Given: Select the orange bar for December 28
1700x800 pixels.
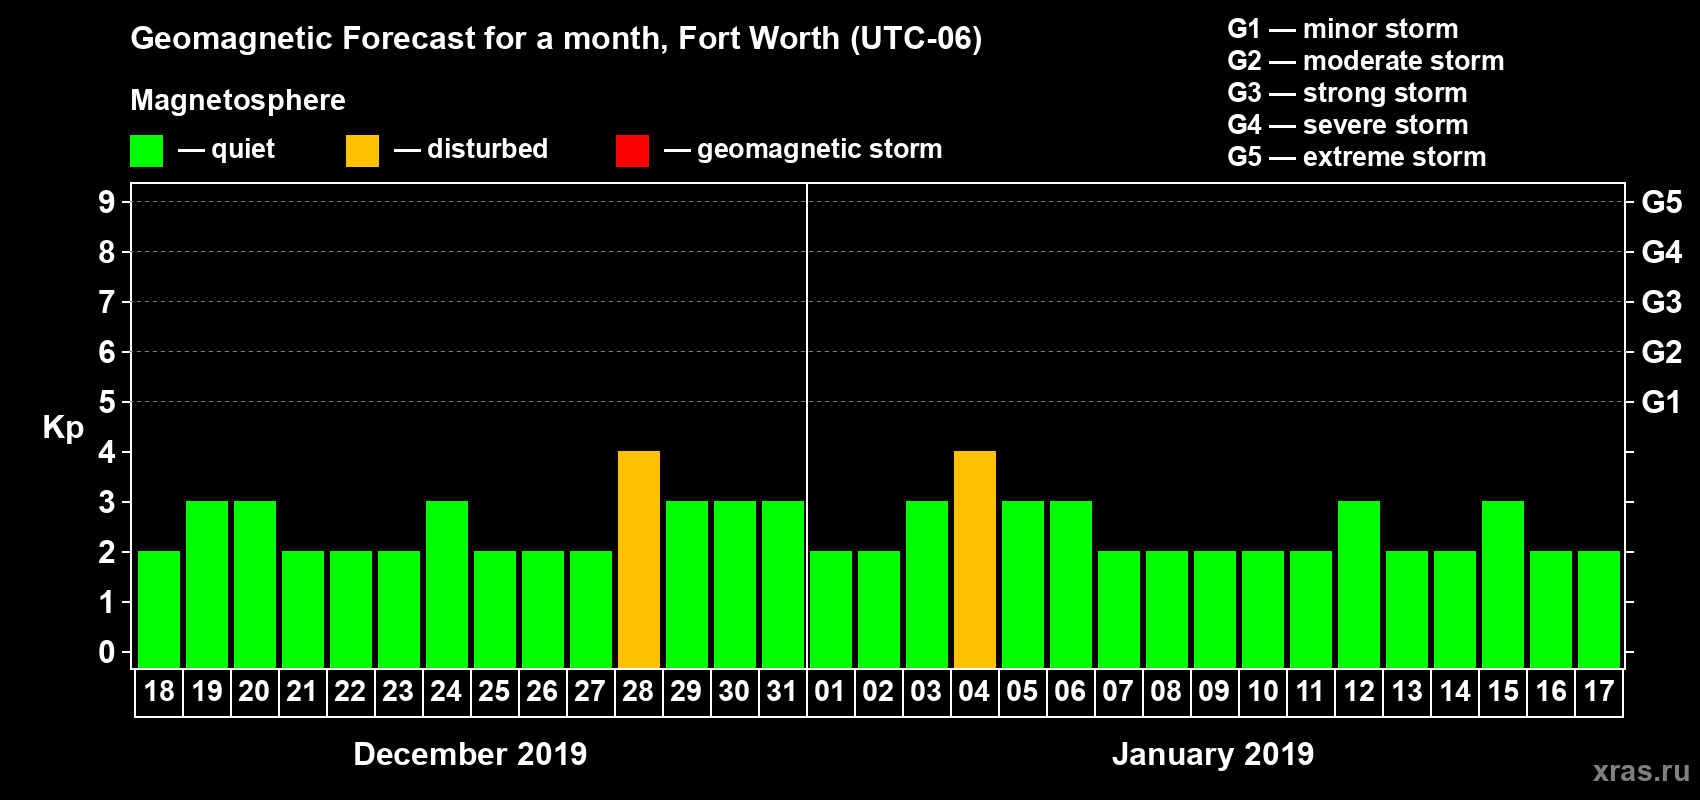Looking at the screenshot, I should tap(639, 559).
